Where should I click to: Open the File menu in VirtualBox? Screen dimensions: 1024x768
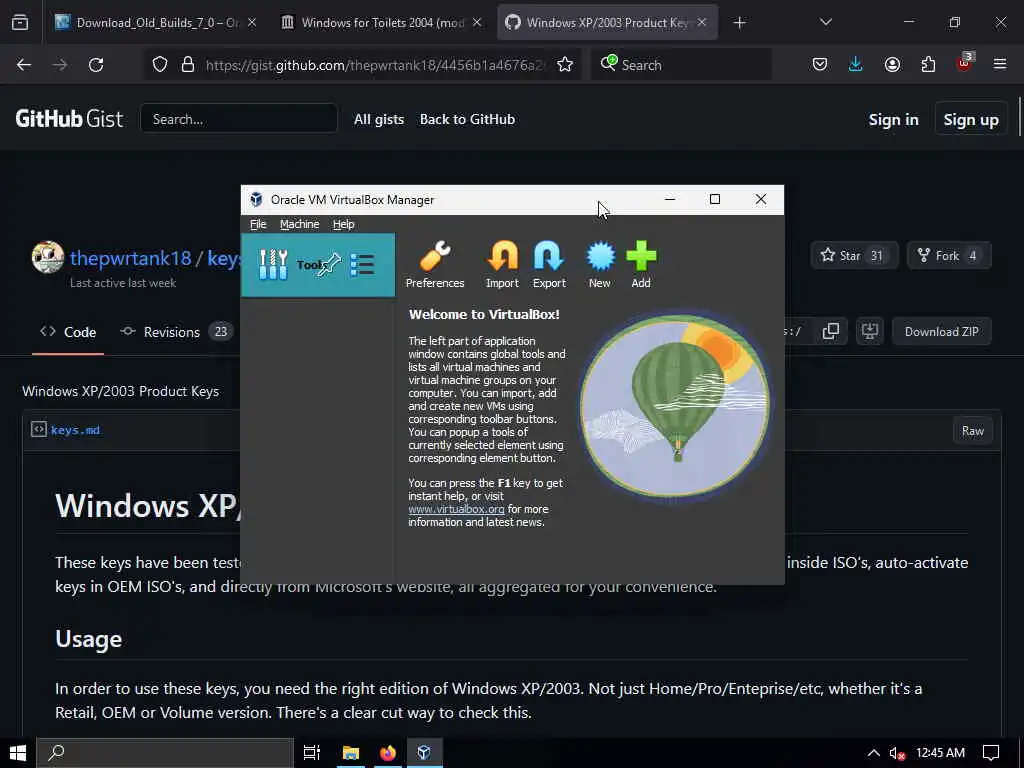coord(258,224)
